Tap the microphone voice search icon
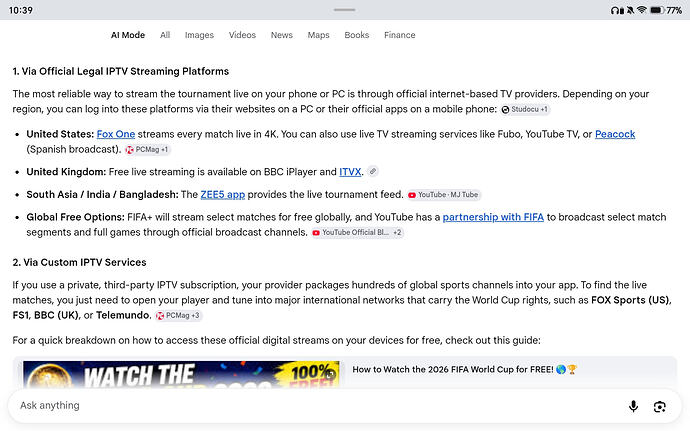The width and height of the screenshot is (690, 431). coord(633,406)
